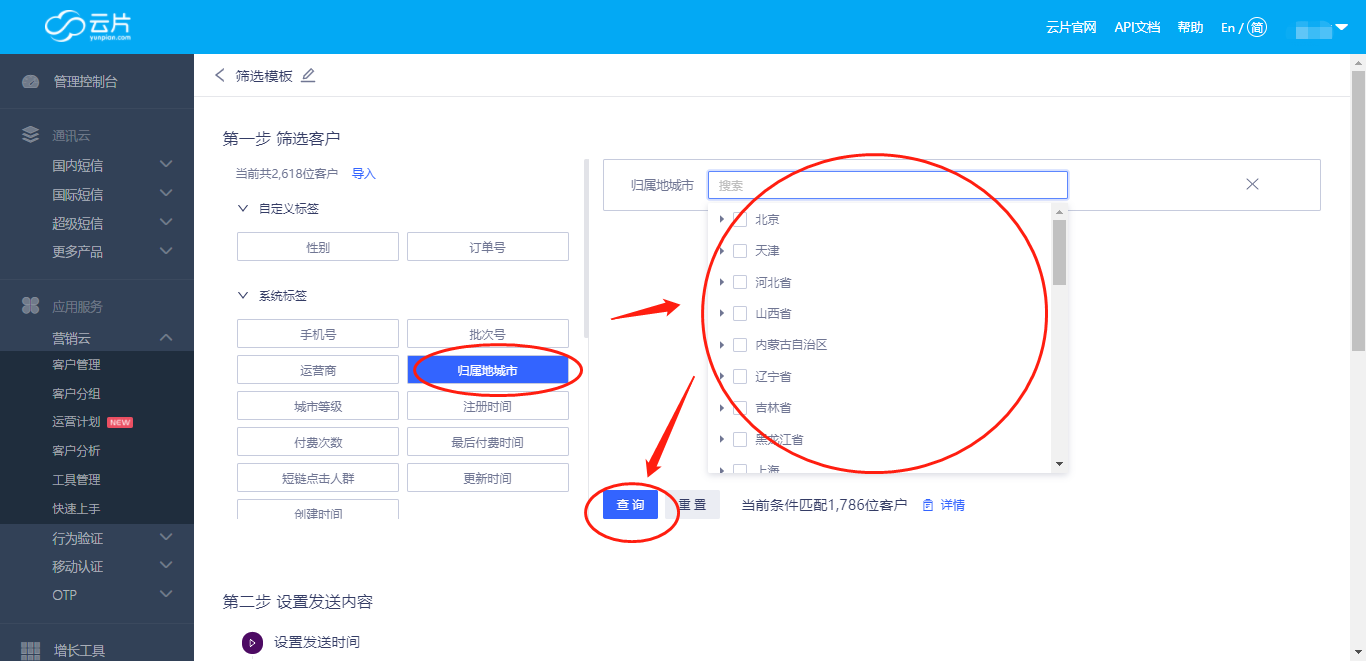Select the 运营商 tag filter
This screenshot has width=1366, height=661.
tap(318, 370)
